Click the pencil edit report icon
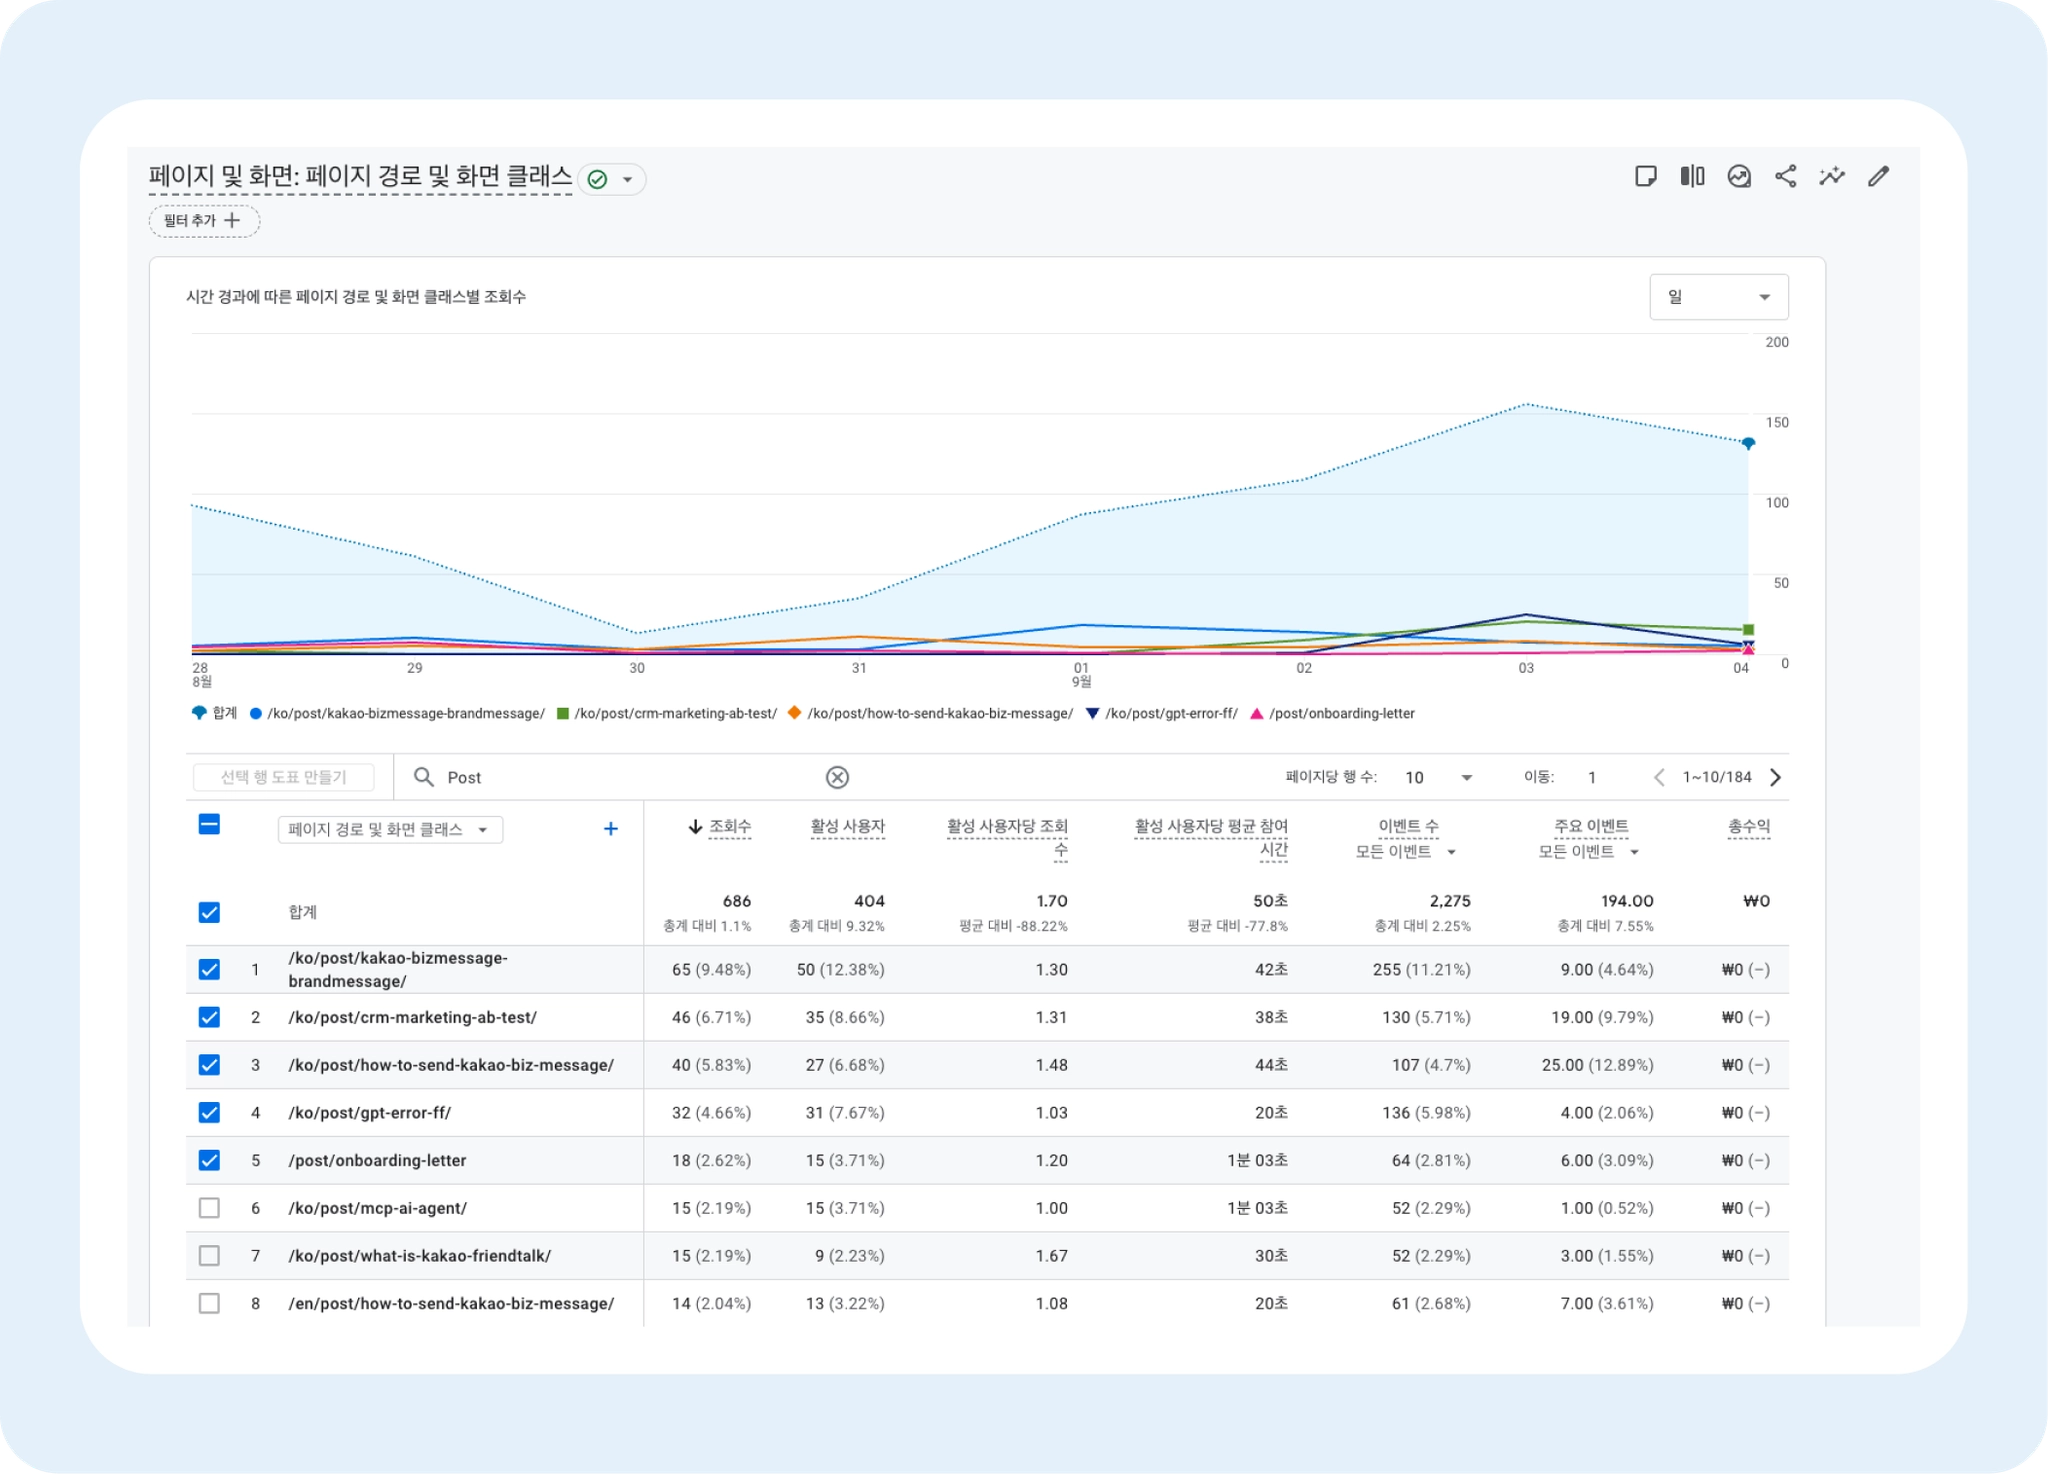 [x=1879, y=177]
